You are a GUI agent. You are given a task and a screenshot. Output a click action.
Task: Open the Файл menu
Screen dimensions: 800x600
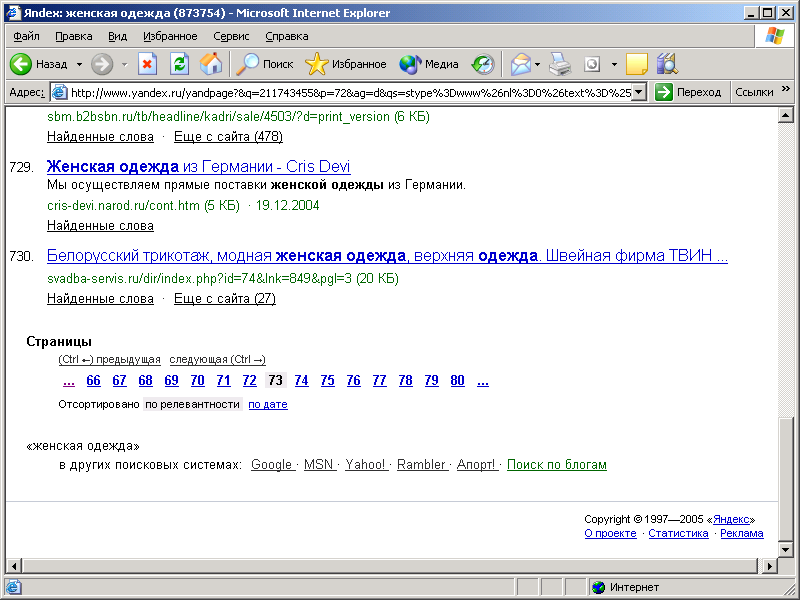click(x=26, y=36)
